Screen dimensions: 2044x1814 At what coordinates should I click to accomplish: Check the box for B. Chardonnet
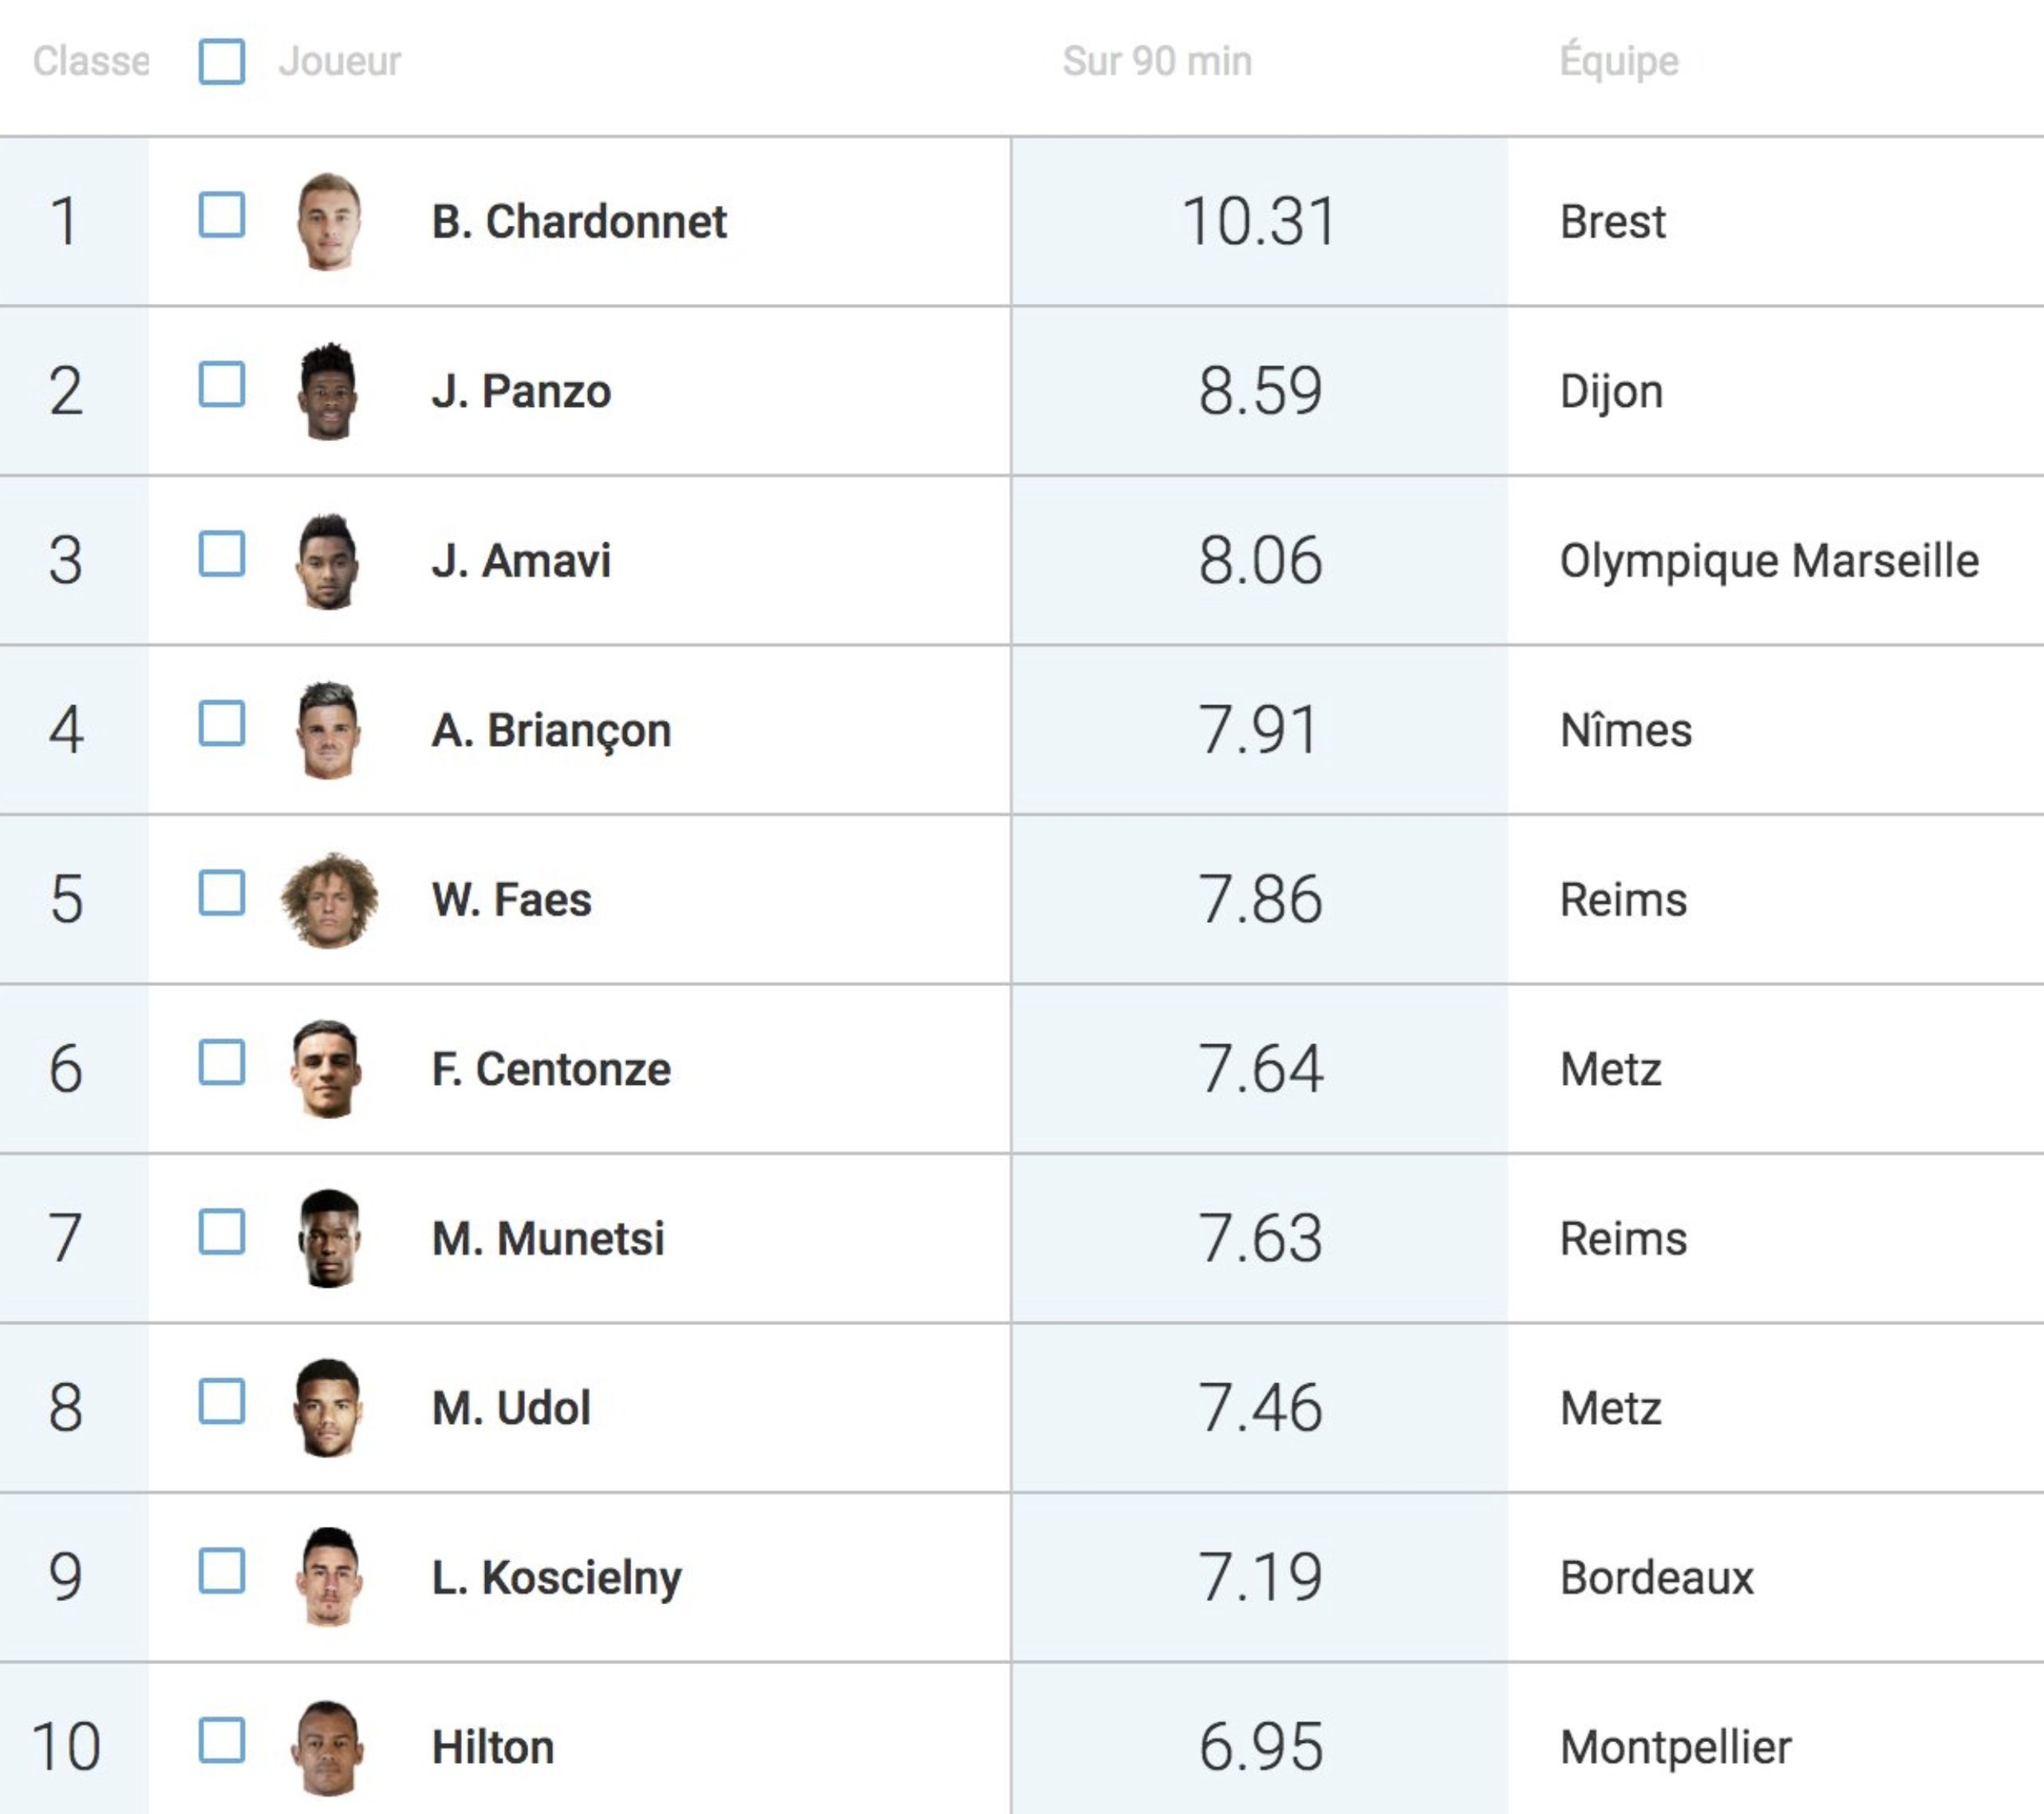click(x=222, y=215)
